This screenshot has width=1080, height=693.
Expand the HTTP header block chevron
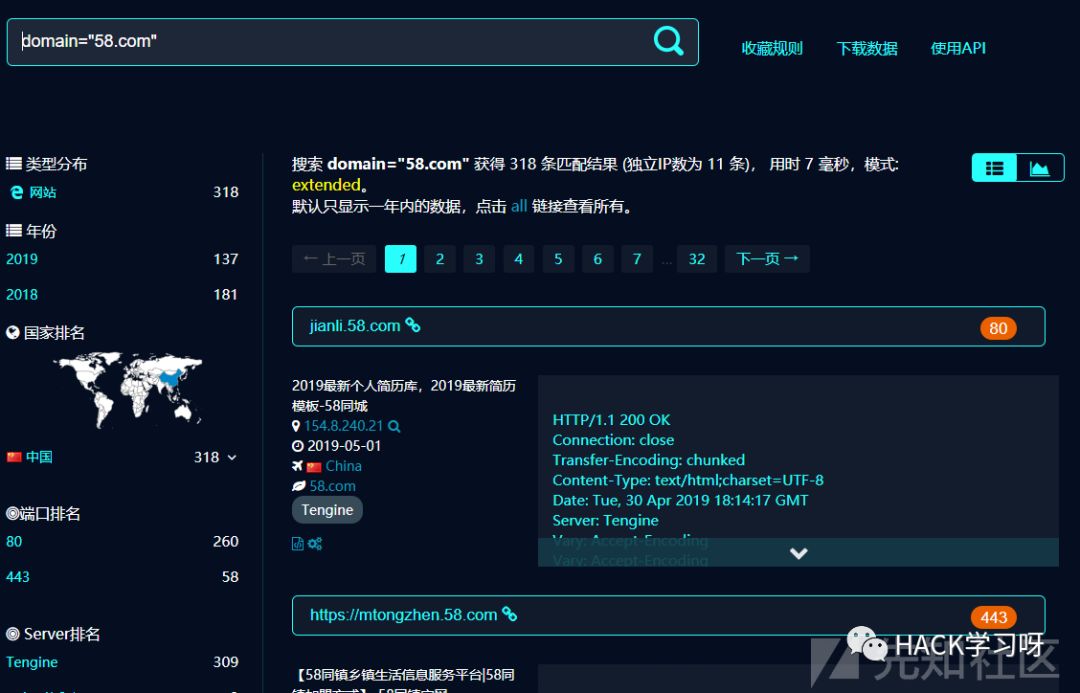798,553
